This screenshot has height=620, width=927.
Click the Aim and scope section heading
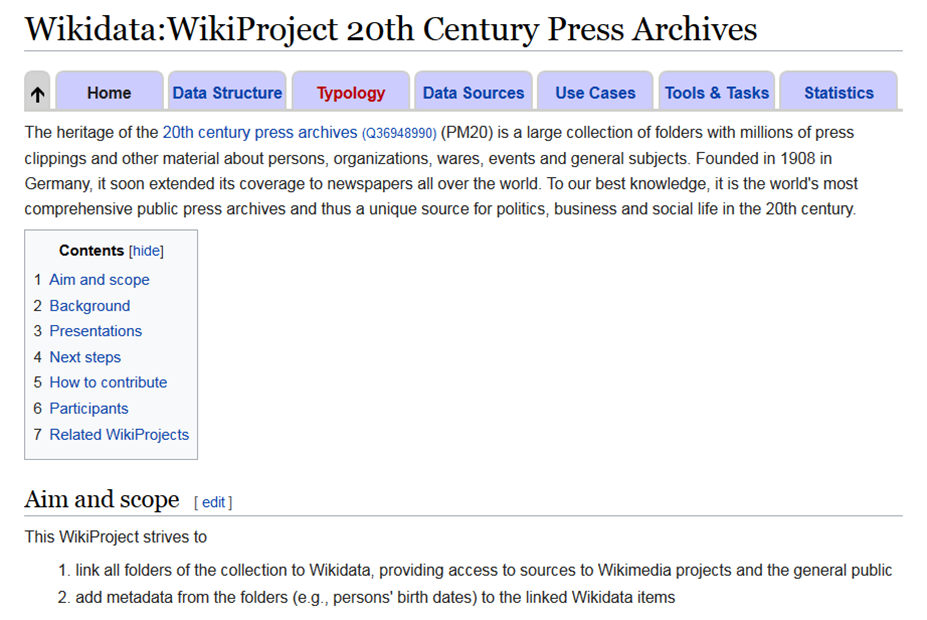pos(102,499)
